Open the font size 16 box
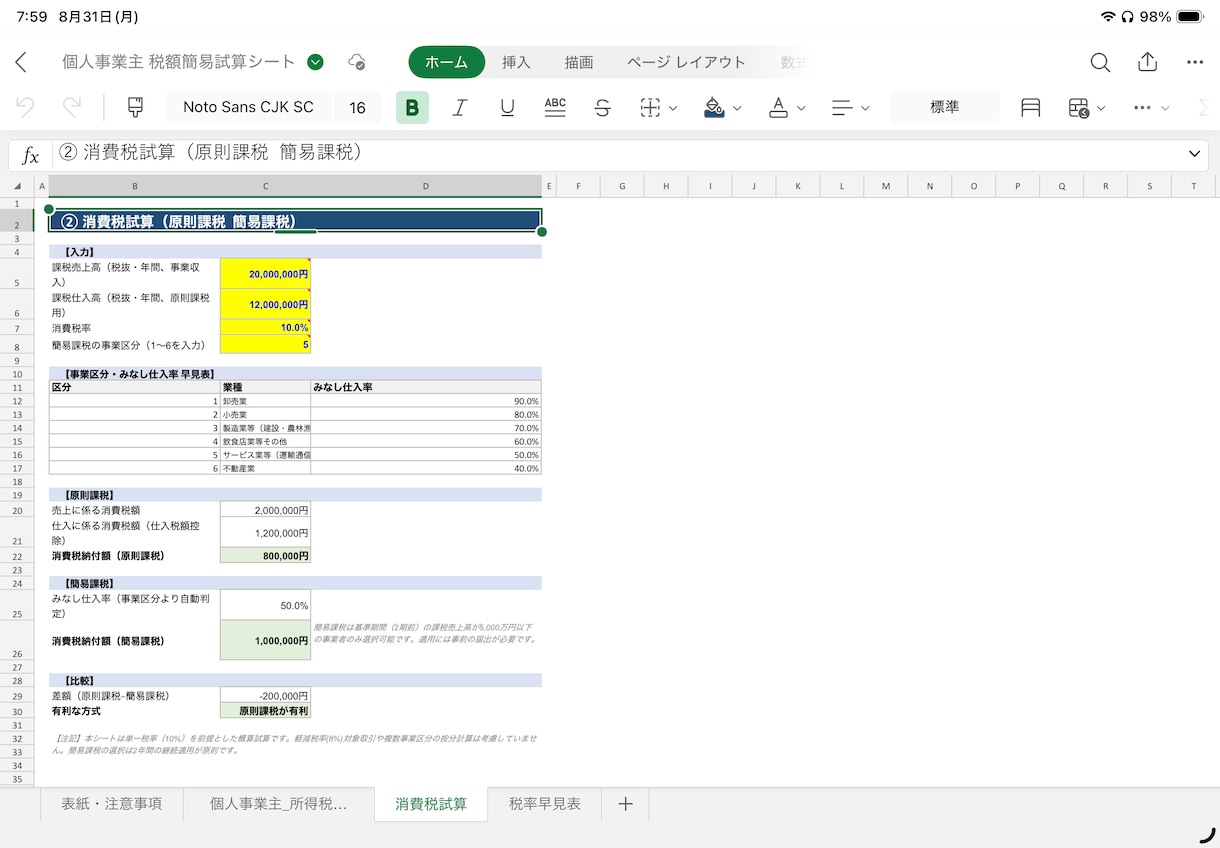Viewport: 1220px width, 848px height. pos(357,108)
